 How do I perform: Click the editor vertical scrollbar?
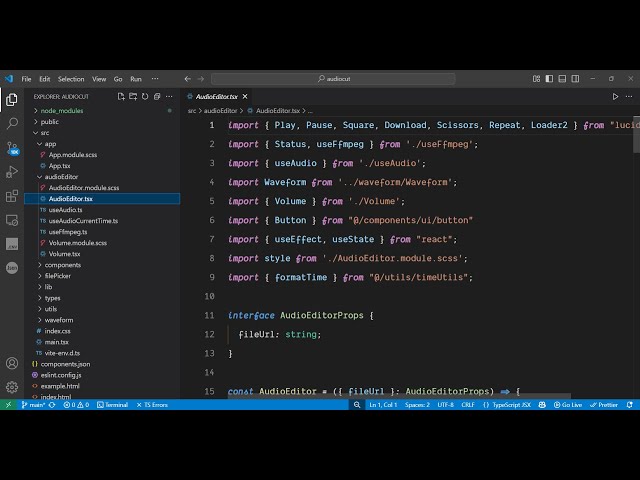[x=636, y=135]
